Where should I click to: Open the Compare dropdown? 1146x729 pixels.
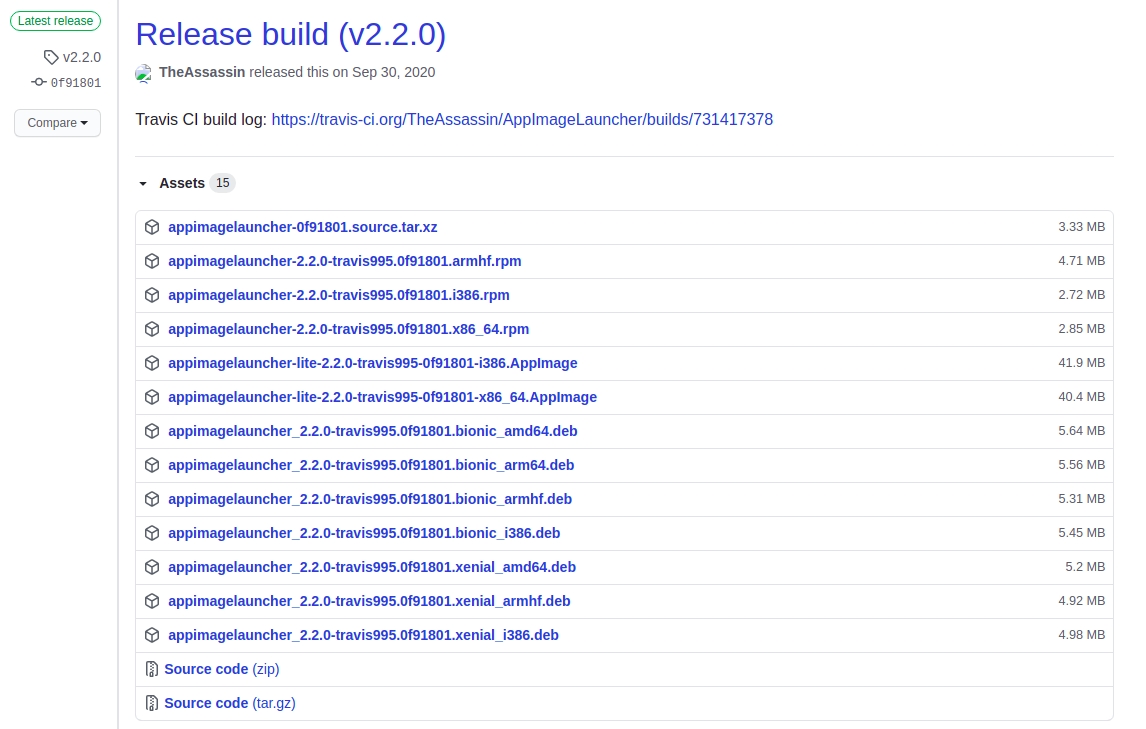[57, 123]
